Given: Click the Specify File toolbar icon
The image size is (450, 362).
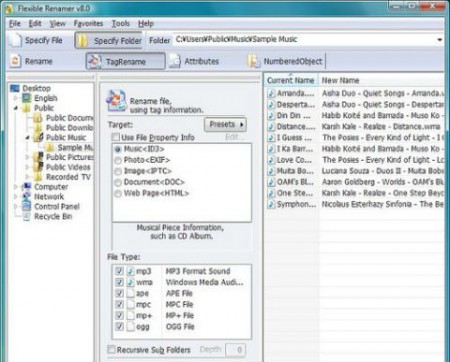Looking at the screenshot, I should tap(15, 40).
